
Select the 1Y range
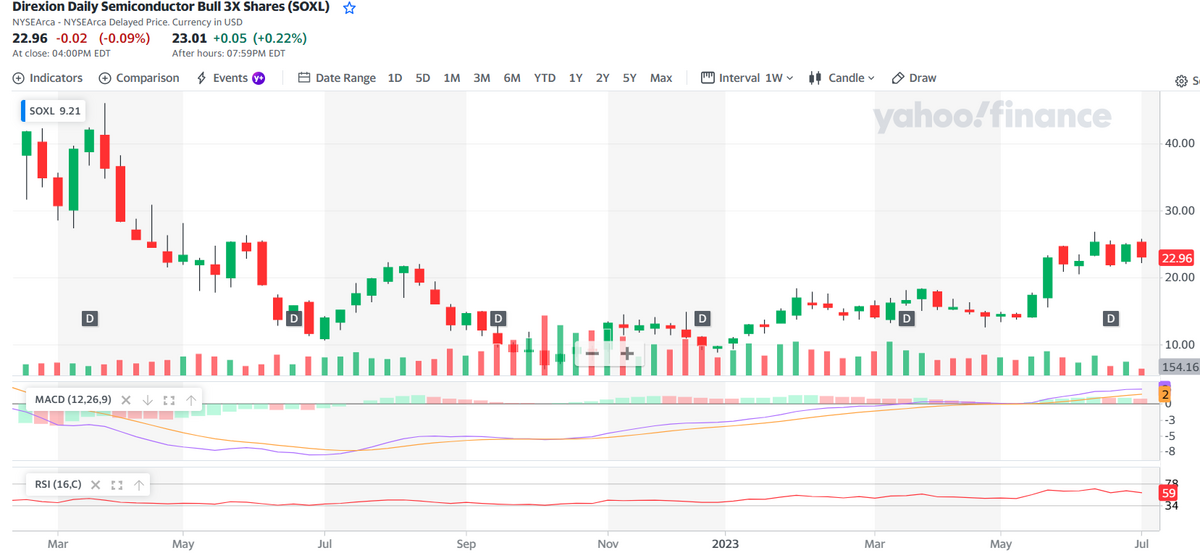pos(576,78)
